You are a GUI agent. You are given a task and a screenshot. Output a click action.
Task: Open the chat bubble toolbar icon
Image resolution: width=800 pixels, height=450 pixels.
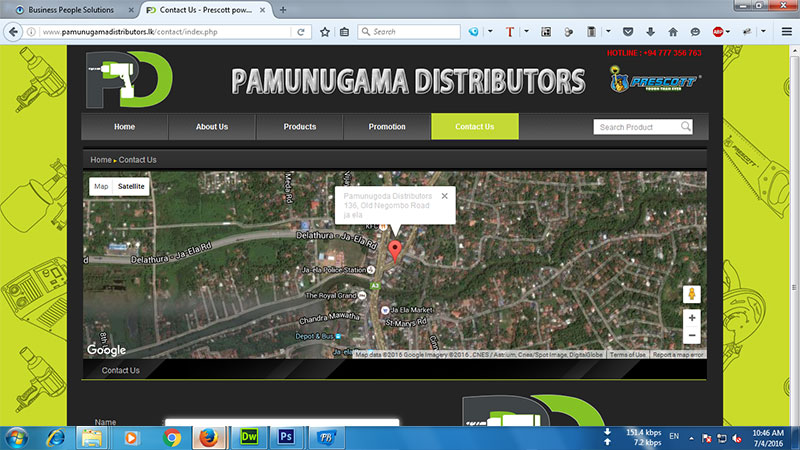pos(695,32)
